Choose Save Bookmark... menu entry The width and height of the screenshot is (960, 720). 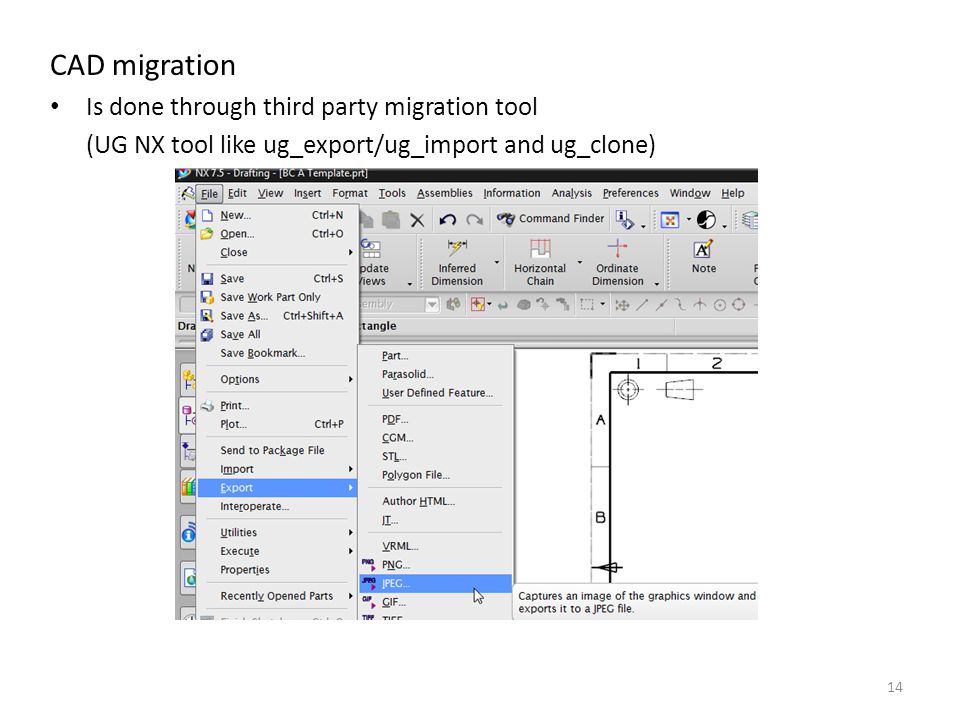pos(263,353)
